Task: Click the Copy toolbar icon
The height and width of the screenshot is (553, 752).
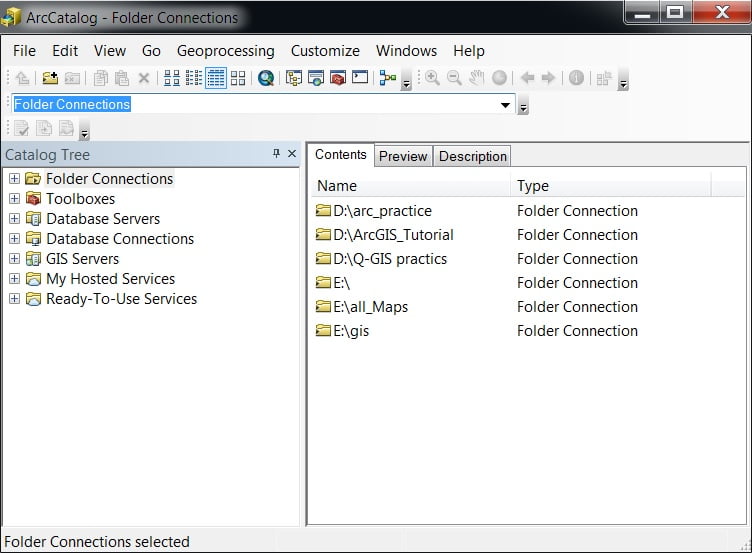Action: point(101,78)
